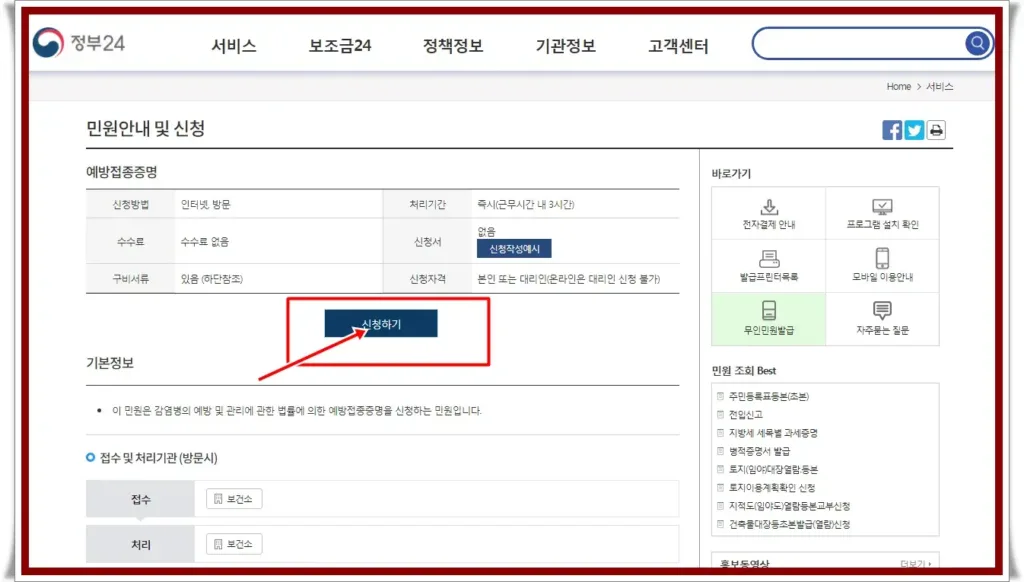Open 주민등록표등본(초본) link
This screenshot has width=1024, height=582.
[x=768, y=397]
